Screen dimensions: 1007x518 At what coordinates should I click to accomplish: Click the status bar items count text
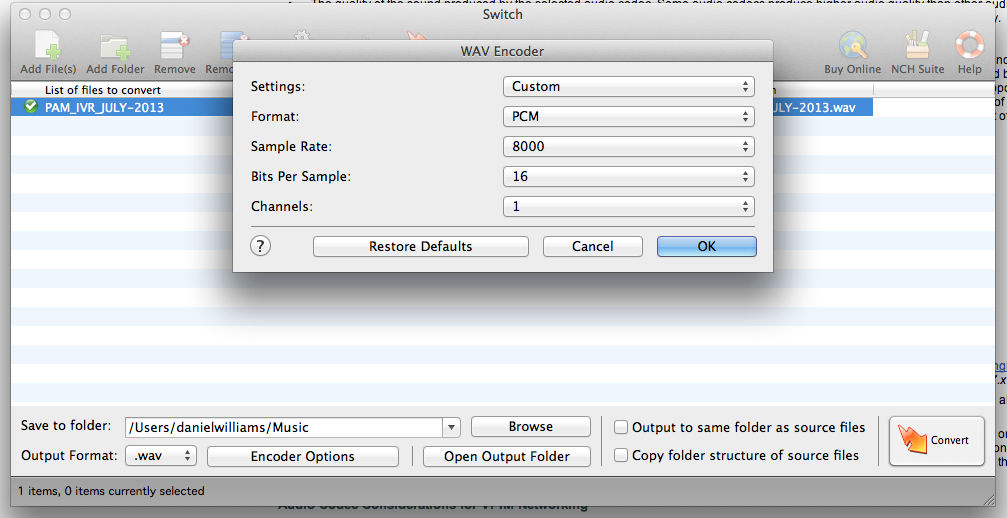(111, 491)
